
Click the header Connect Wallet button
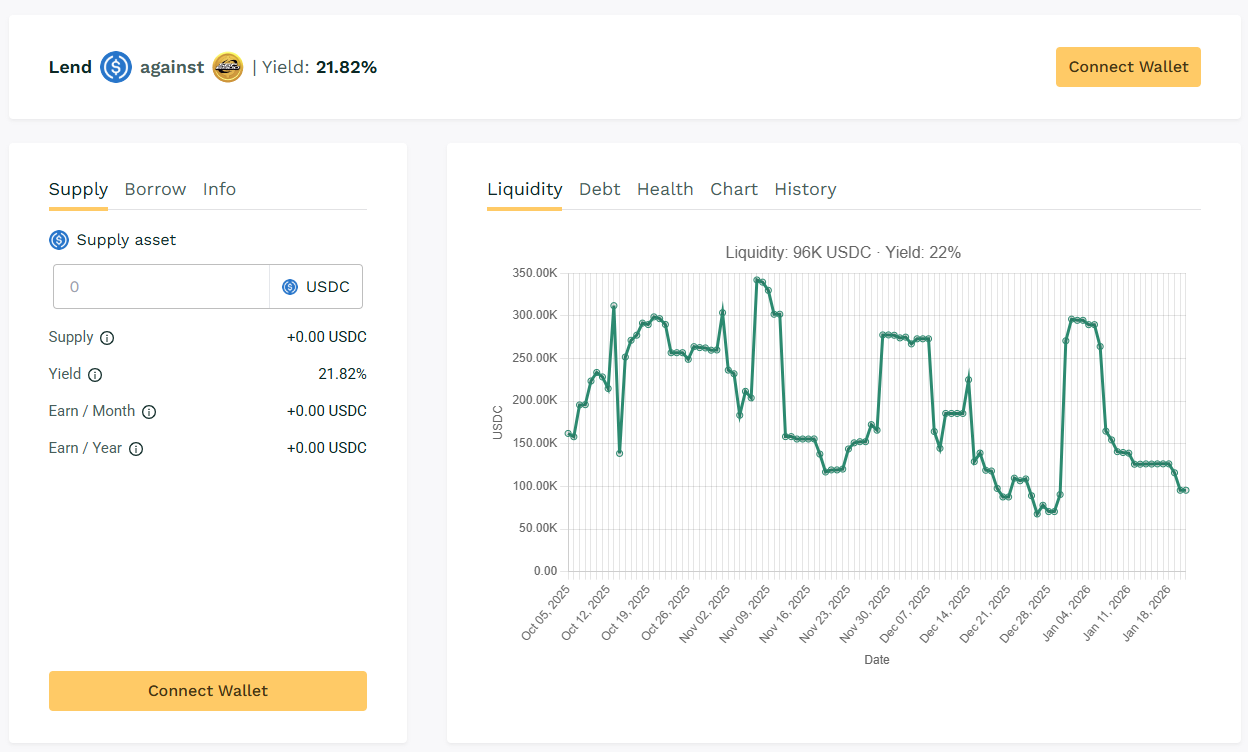(1128, 67)
